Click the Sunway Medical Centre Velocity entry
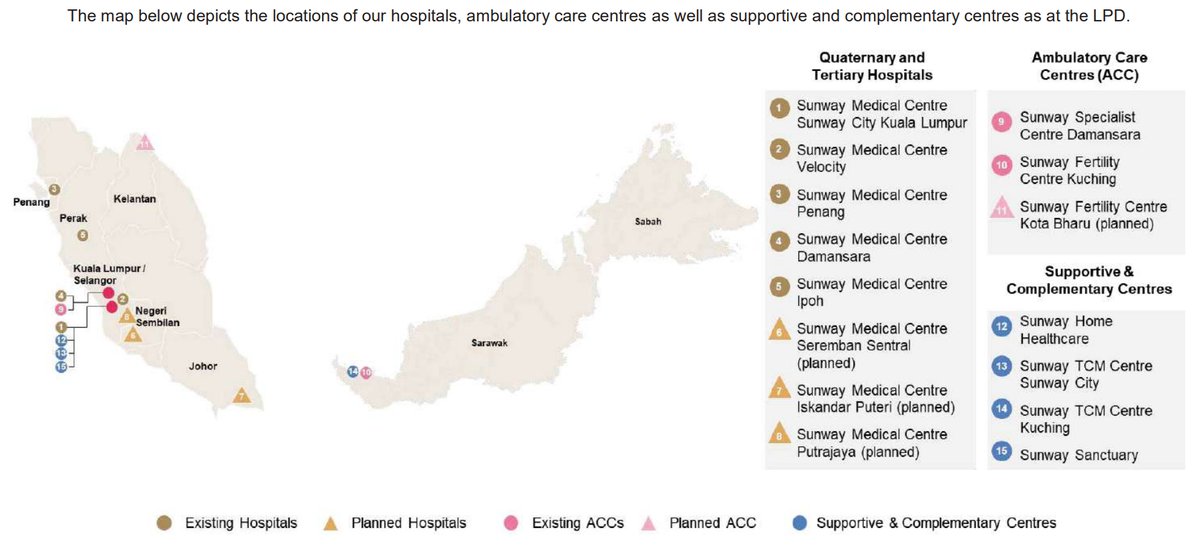1200x546 pixels. pos(871,159)
